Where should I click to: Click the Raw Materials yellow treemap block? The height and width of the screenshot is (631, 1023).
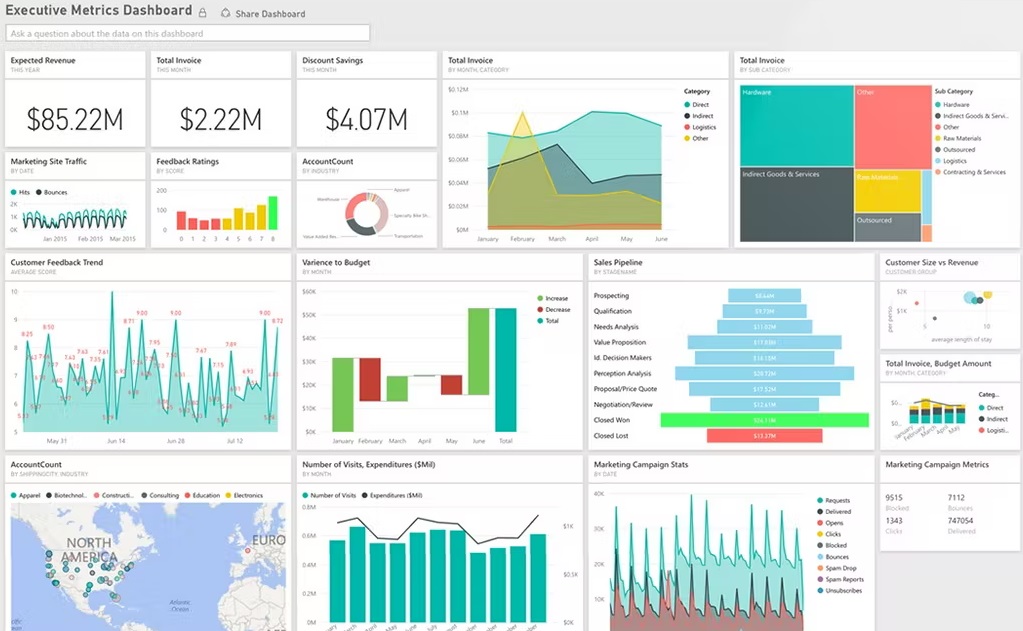887,190
